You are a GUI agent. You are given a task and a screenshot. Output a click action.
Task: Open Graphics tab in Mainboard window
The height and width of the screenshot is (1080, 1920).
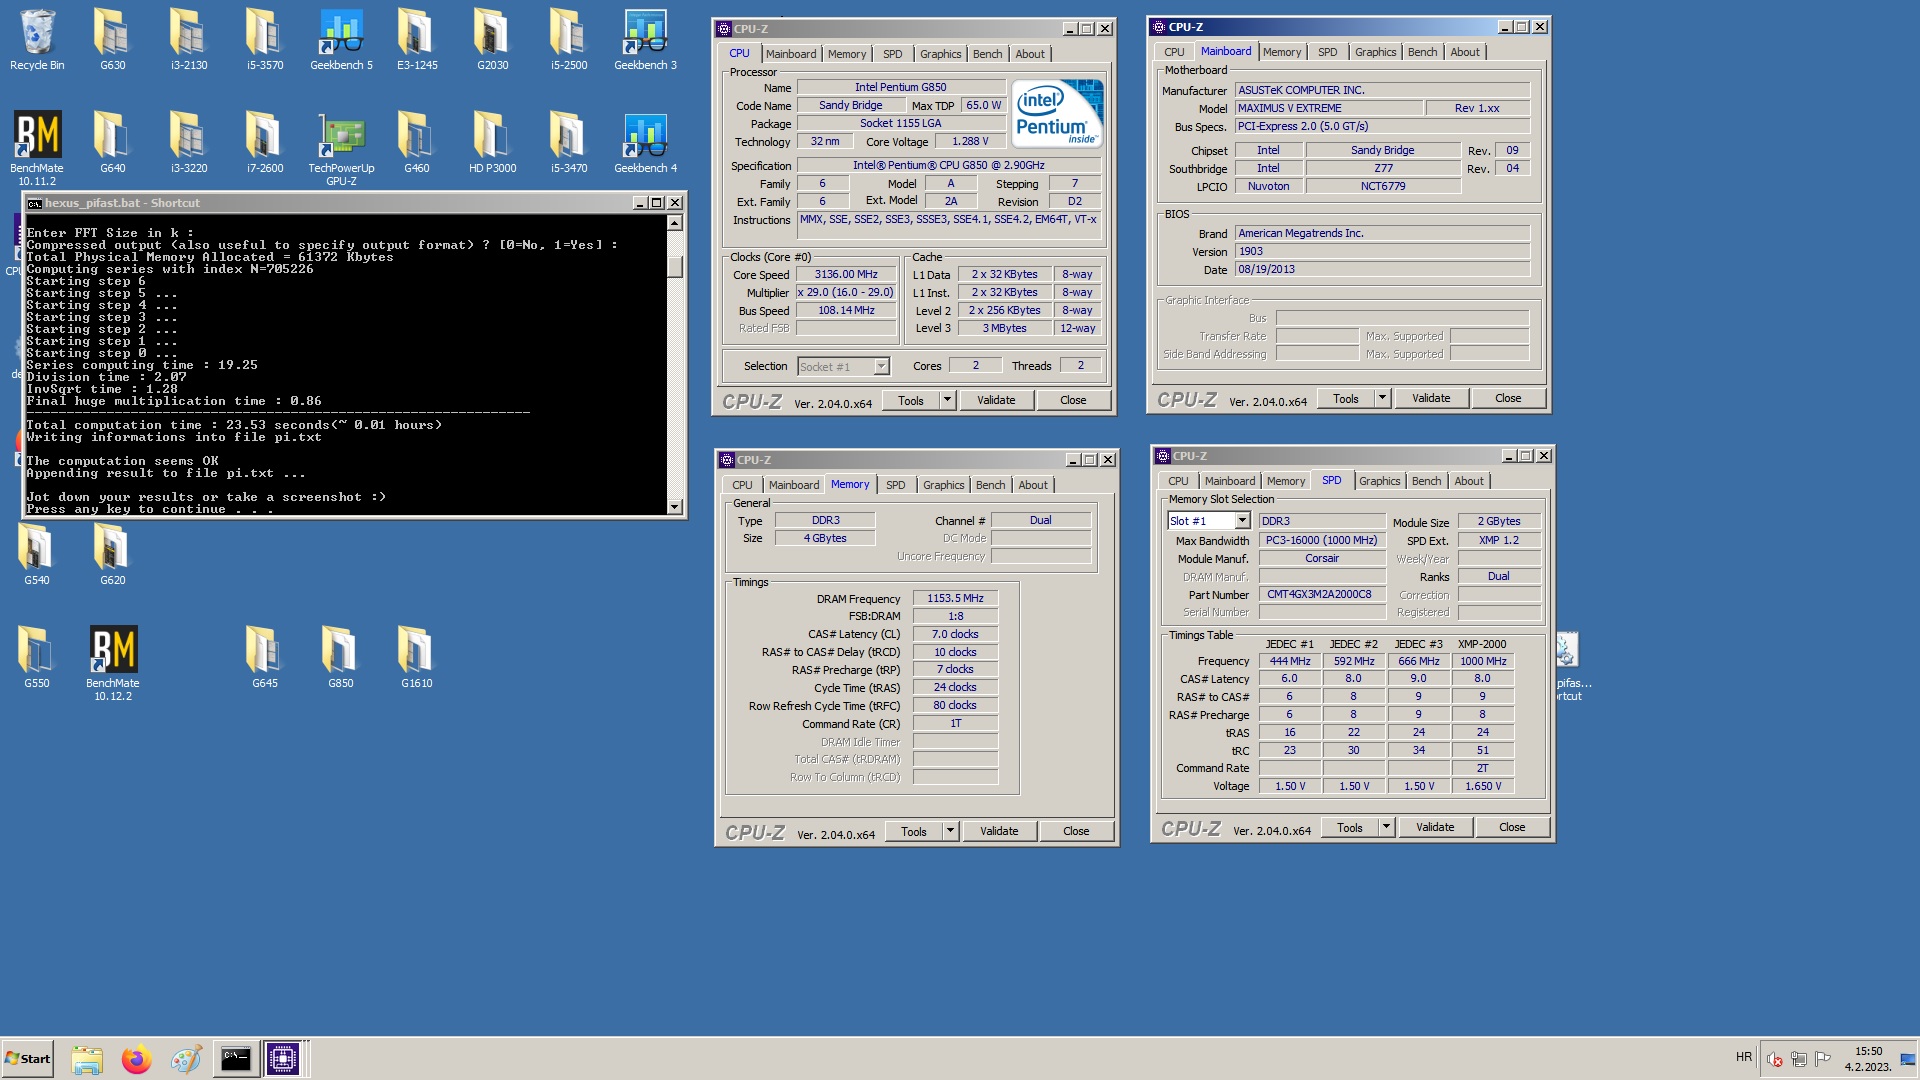pos(1375,52)
